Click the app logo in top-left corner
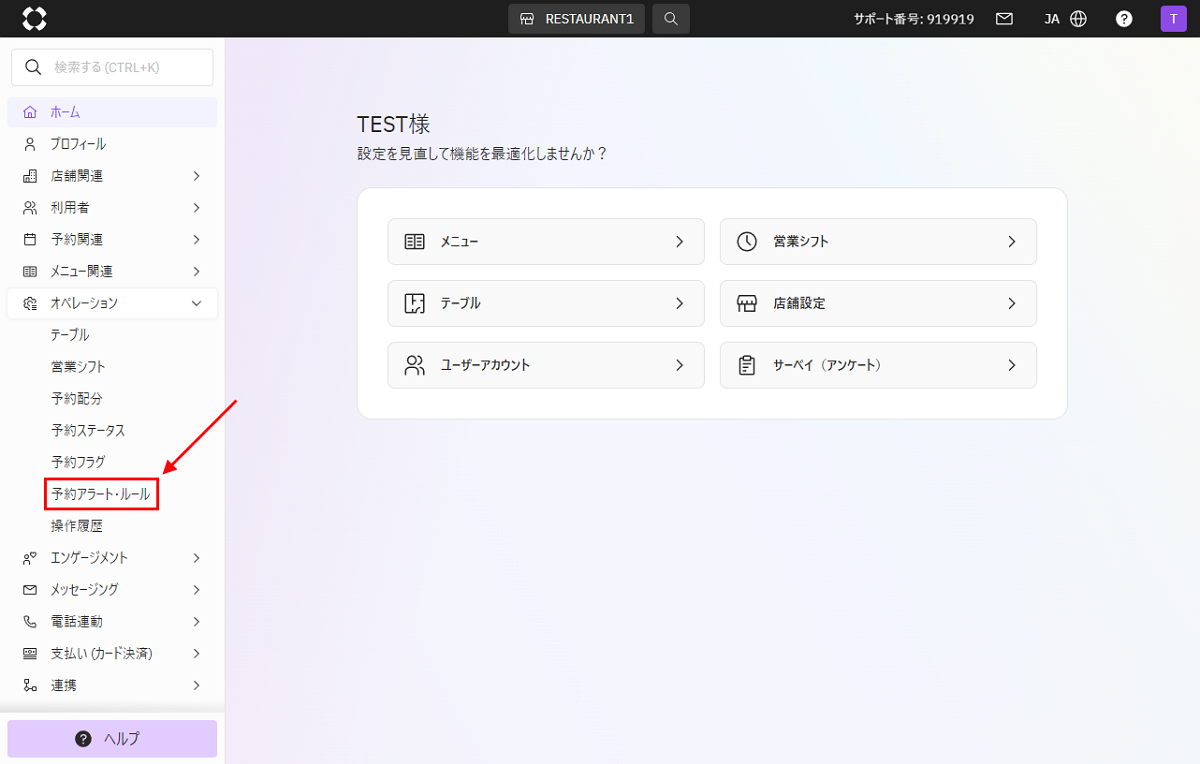Screen dimensions: 1200x764 coord(34,19)
